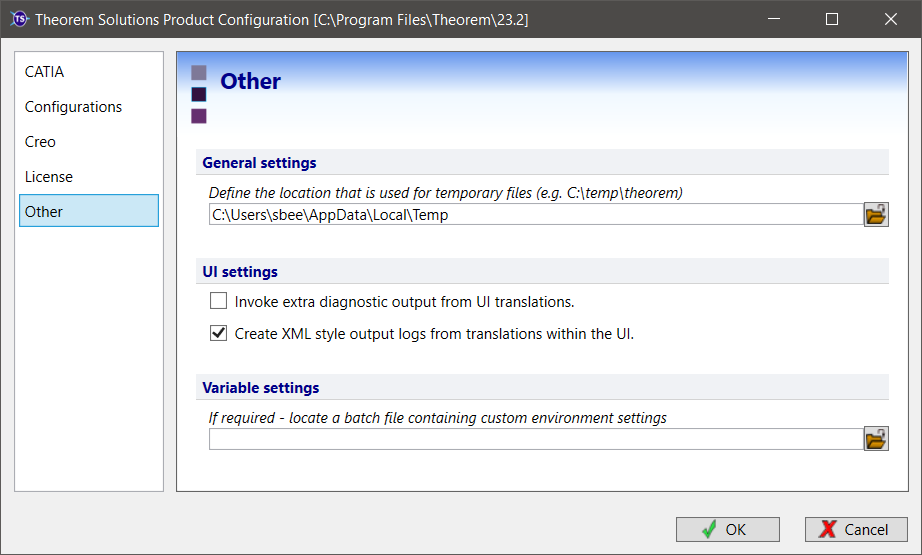922x555 pixels.
Task: Browse for temporary files folder
Action: [x=876, y=215]
